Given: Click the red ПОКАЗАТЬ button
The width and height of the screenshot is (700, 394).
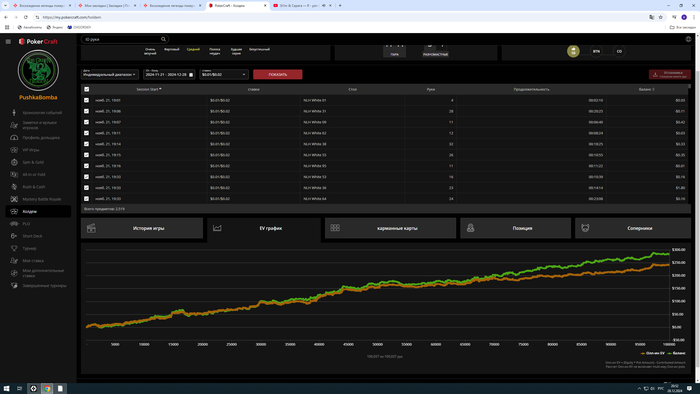Looking at the screenshot, I should pos(278,75).
